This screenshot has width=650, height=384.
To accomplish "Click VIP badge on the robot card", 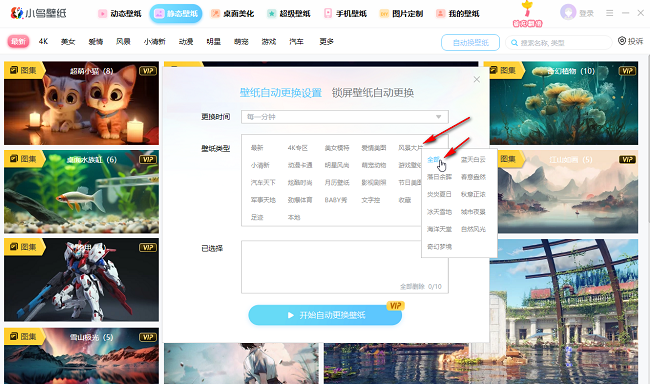I will point(148,248).
